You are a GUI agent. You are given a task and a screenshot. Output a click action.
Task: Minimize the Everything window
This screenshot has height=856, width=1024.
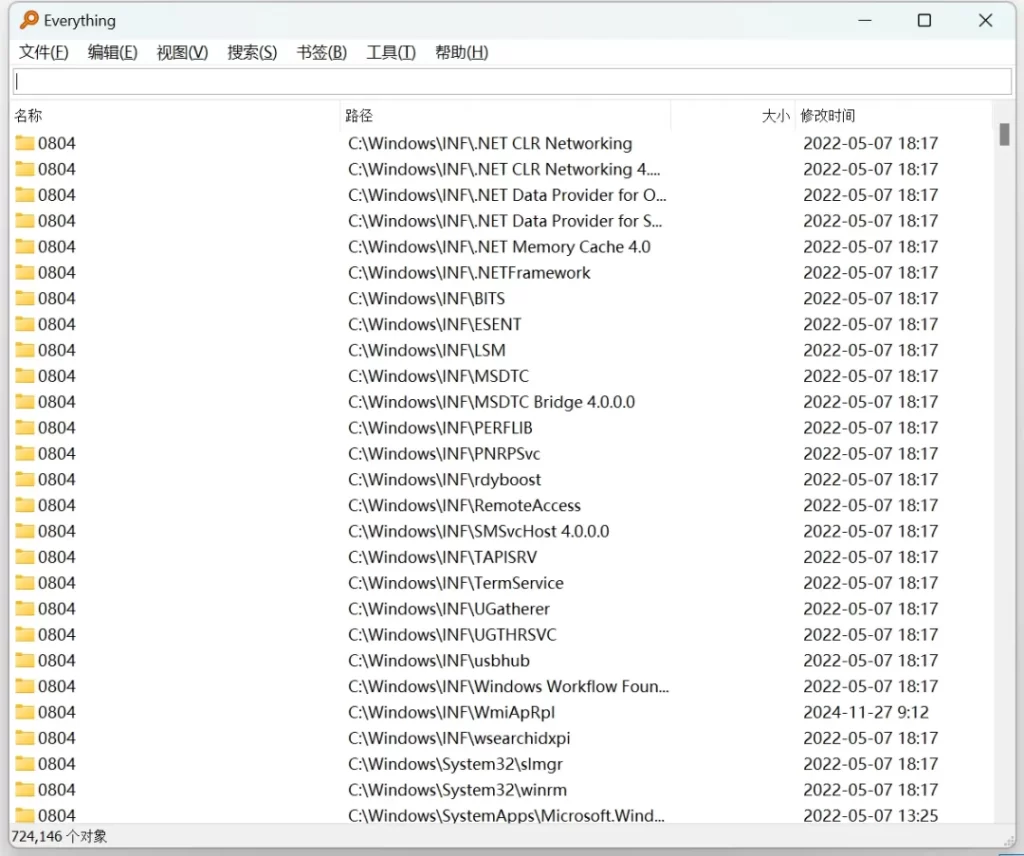pos(865,20)
